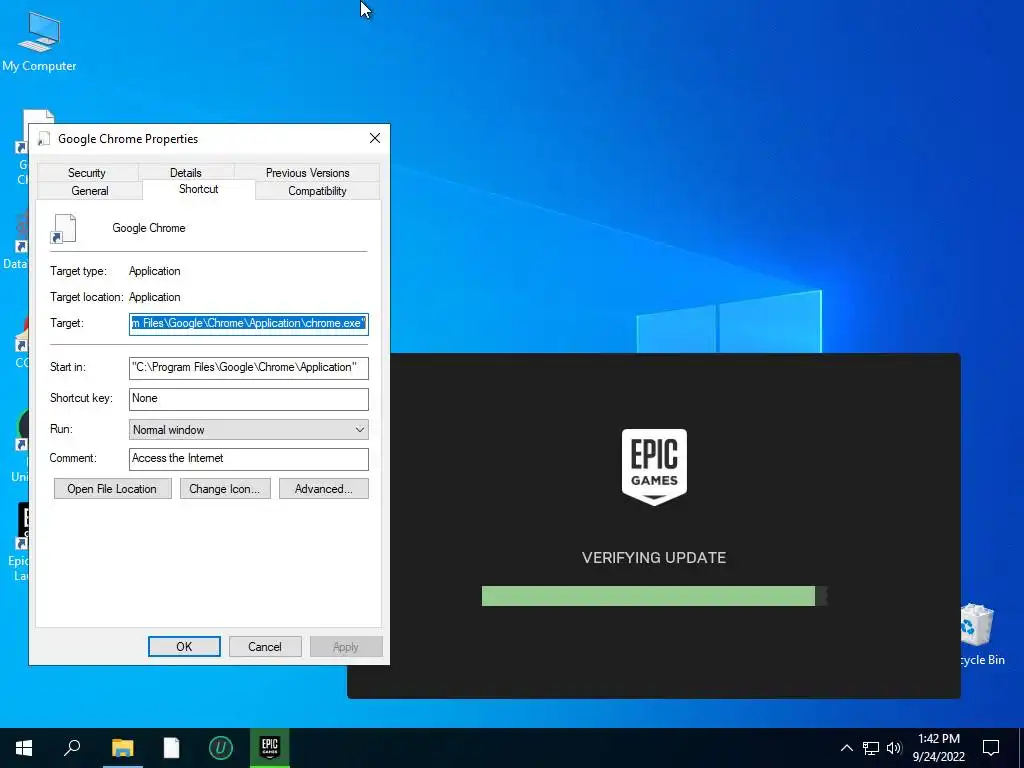Open taskbar search magnifier
This screenshot has height=768, width=1024.
72,748
